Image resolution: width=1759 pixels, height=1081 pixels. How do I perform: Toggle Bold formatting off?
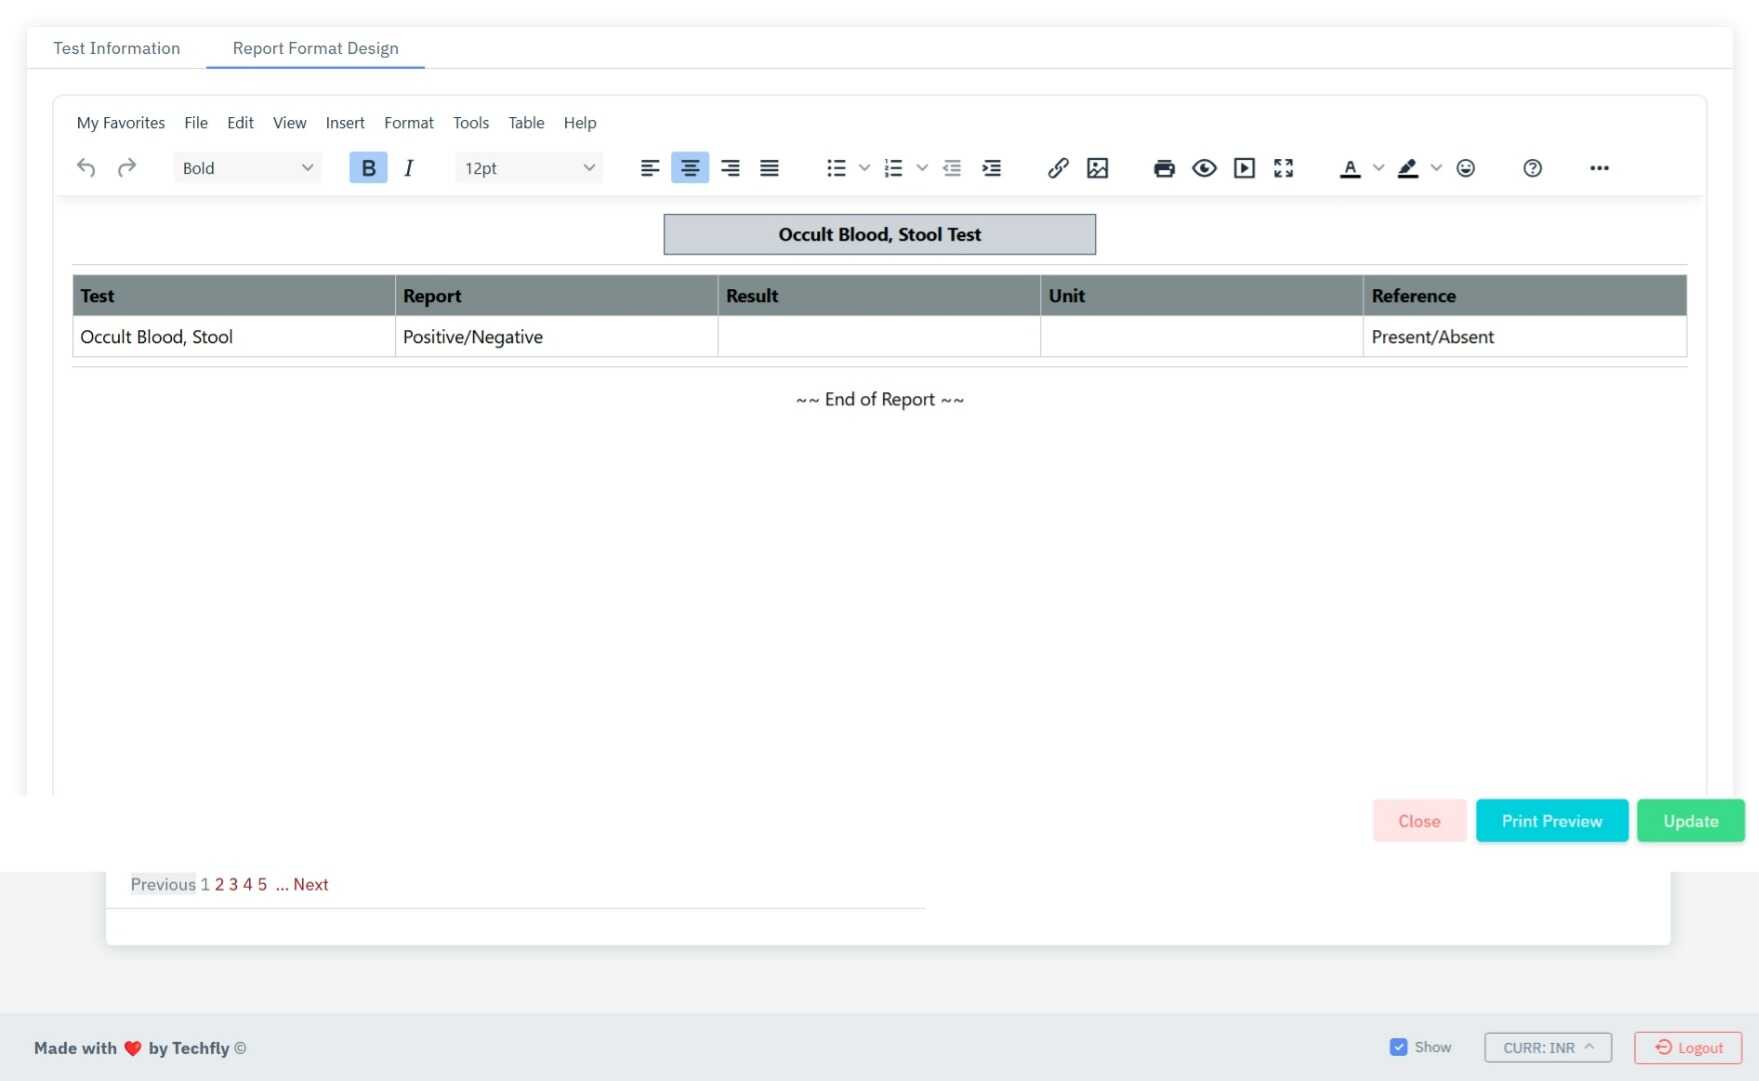368,167
